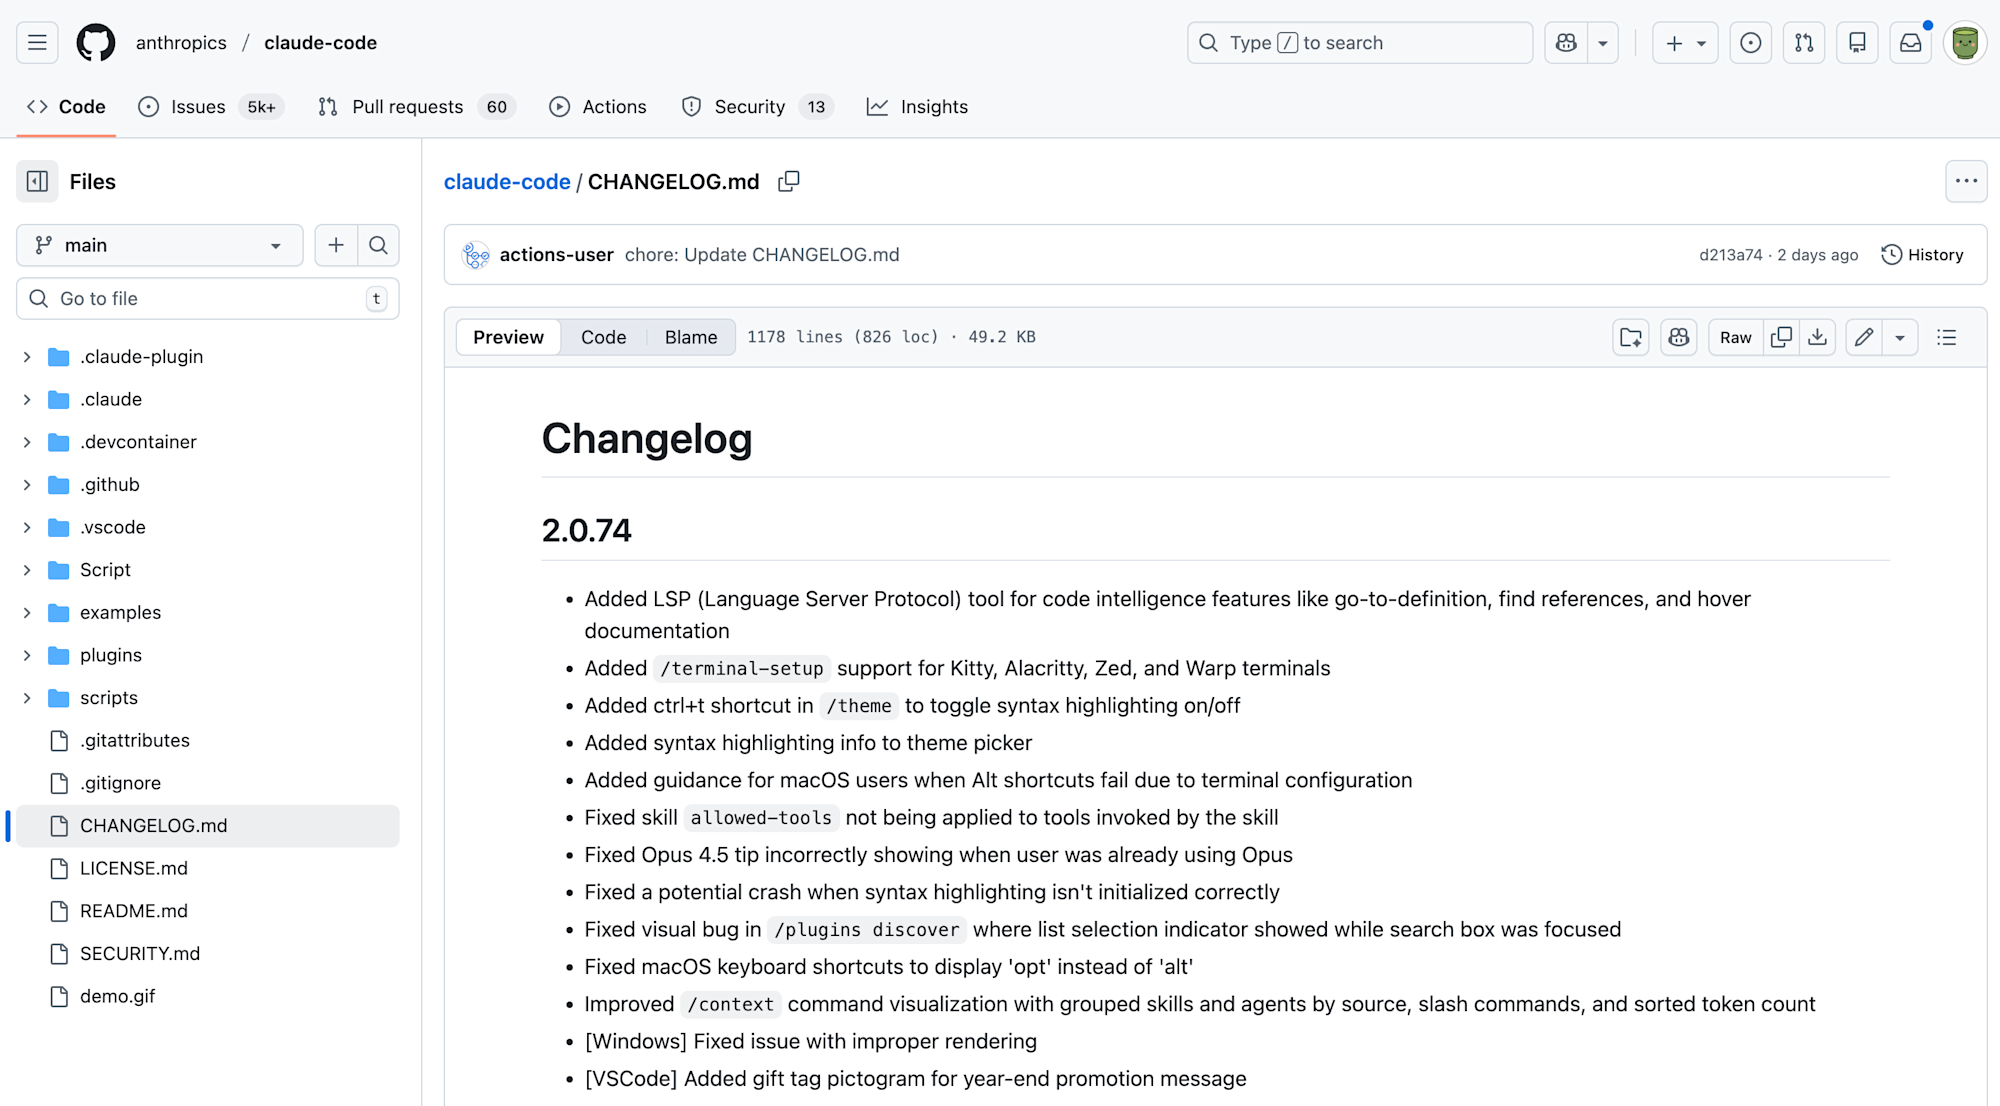This screenshot has height=1106, width=2000.
Task: Switch to Blame view toggle
Action: coord(691,337)
